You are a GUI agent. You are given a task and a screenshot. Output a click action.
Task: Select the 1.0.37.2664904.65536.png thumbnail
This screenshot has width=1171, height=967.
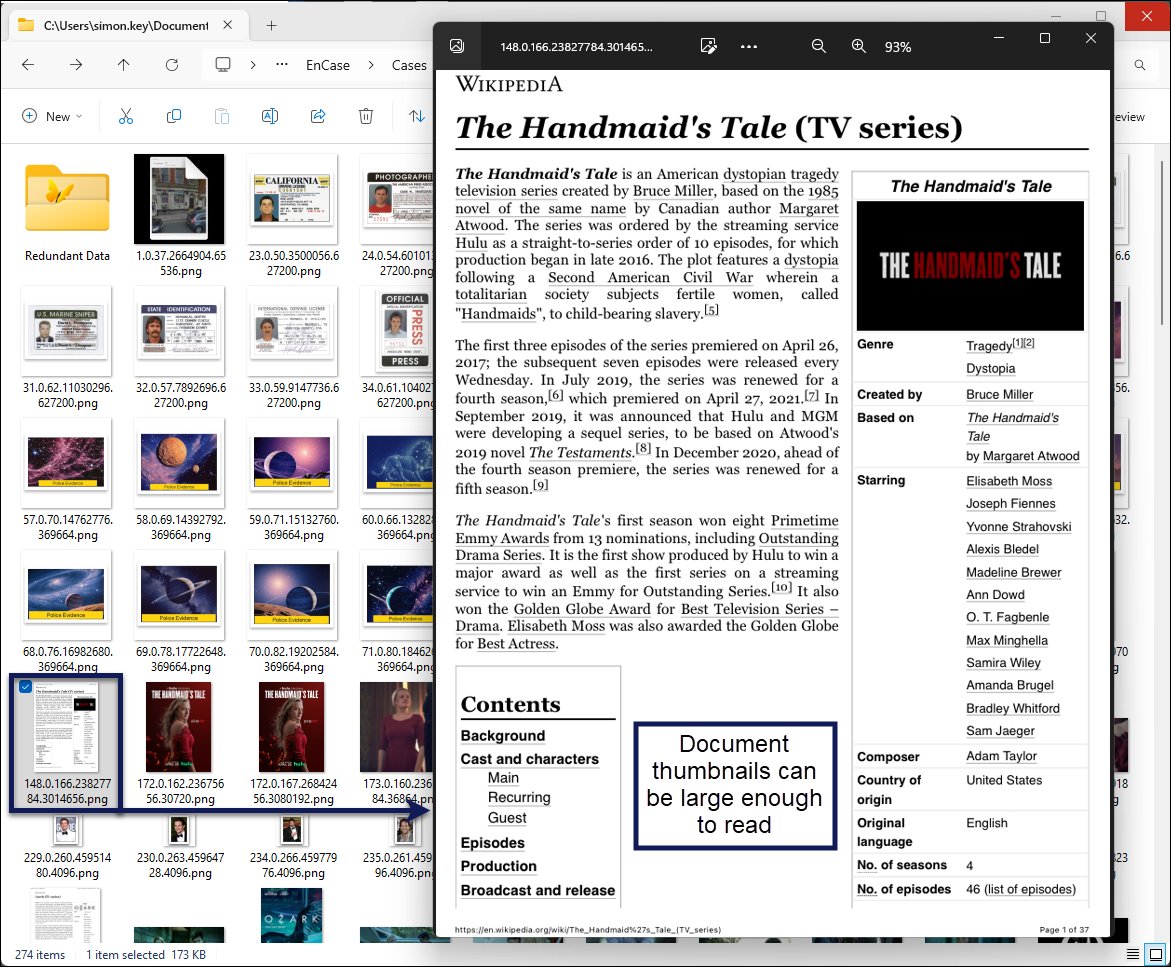[179, 199]
